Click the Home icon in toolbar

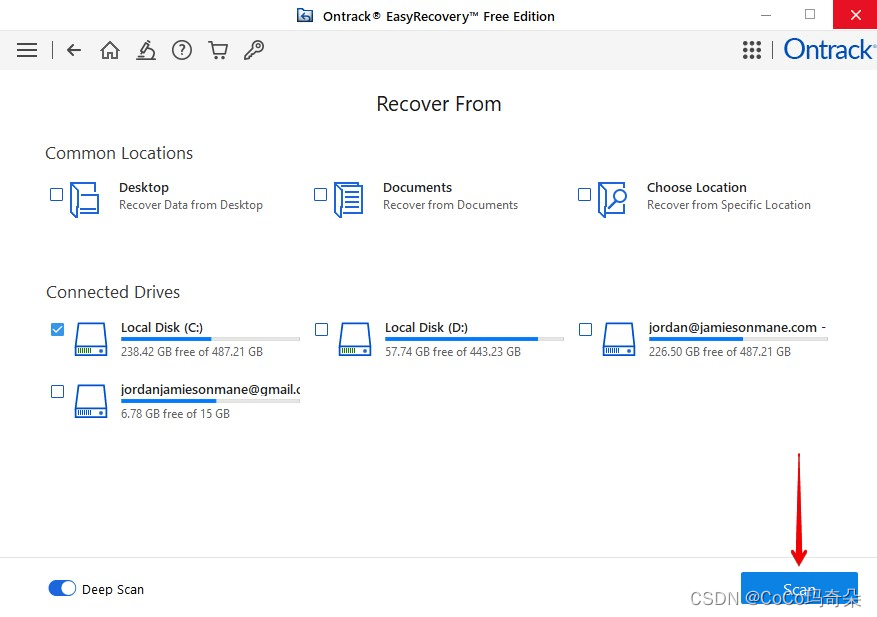tap(110, 50)
